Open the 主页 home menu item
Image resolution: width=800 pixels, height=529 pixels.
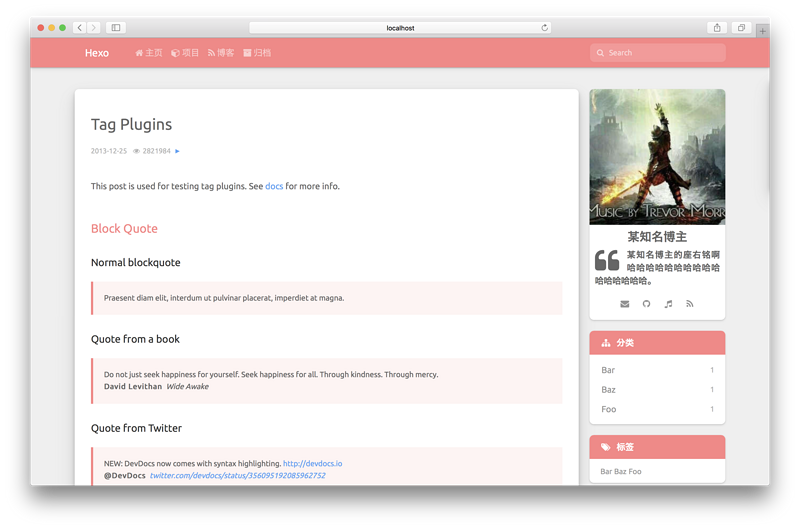click(x=148, y=53)
